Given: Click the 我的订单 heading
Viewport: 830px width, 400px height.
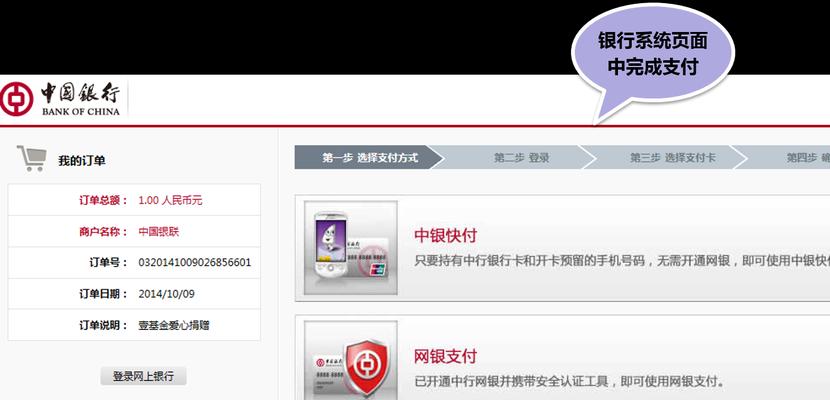Looking at the screenshot, I should 82,161.
